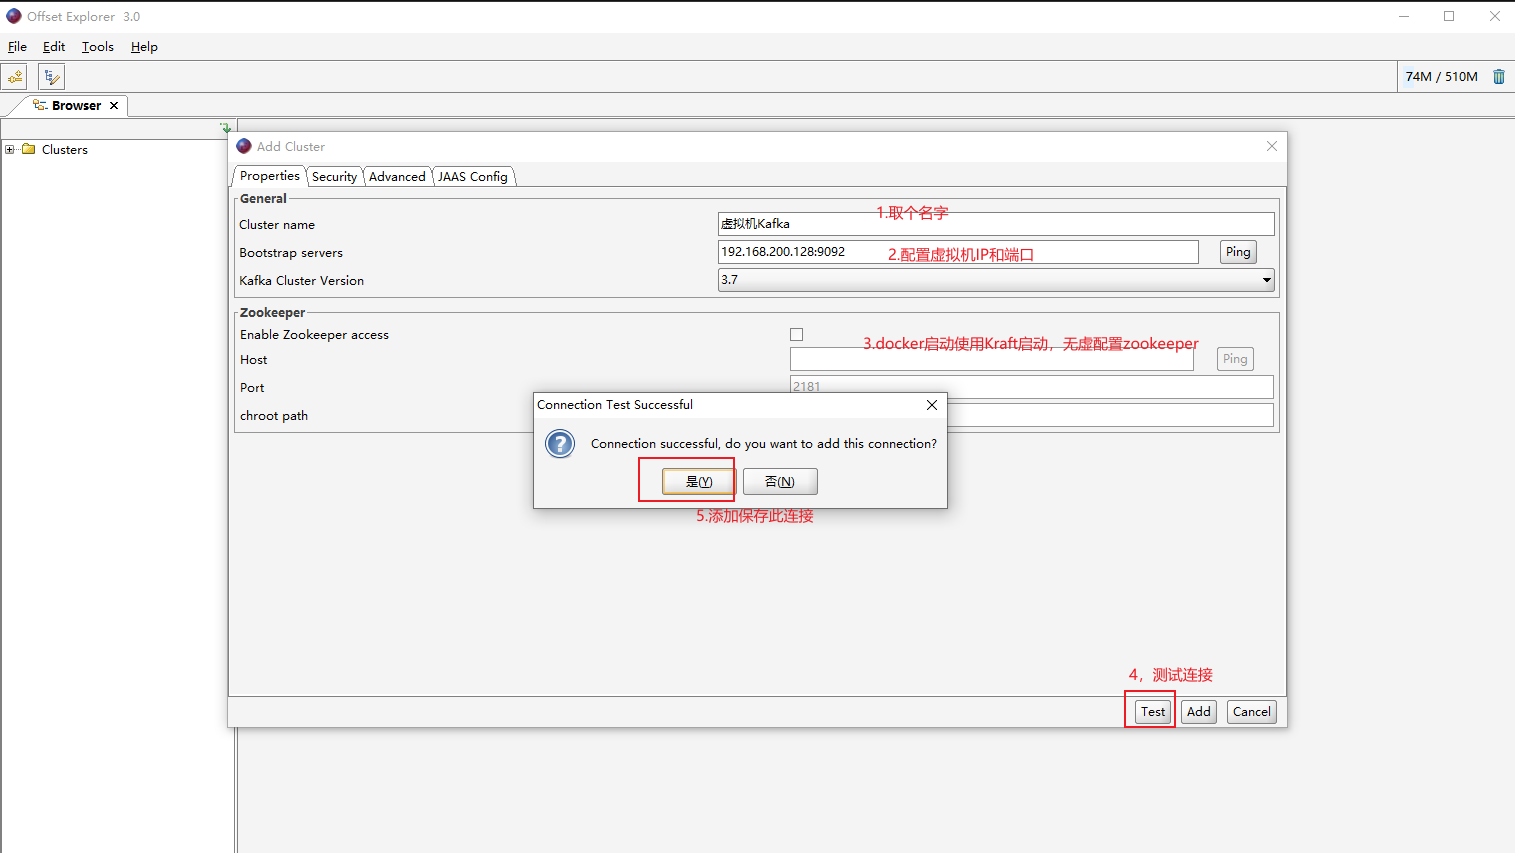Click the Zookeeper Port field
Screen dimensions: 1515x853
click(1032, 387)
